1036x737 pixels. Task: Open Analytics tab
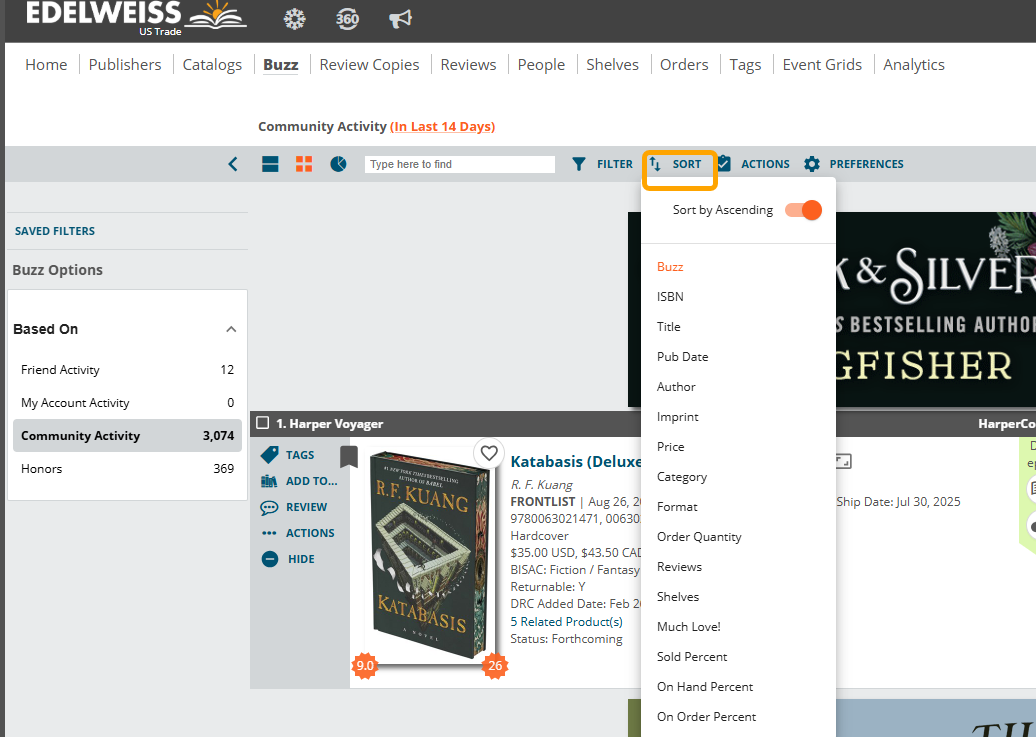point(914,65)
